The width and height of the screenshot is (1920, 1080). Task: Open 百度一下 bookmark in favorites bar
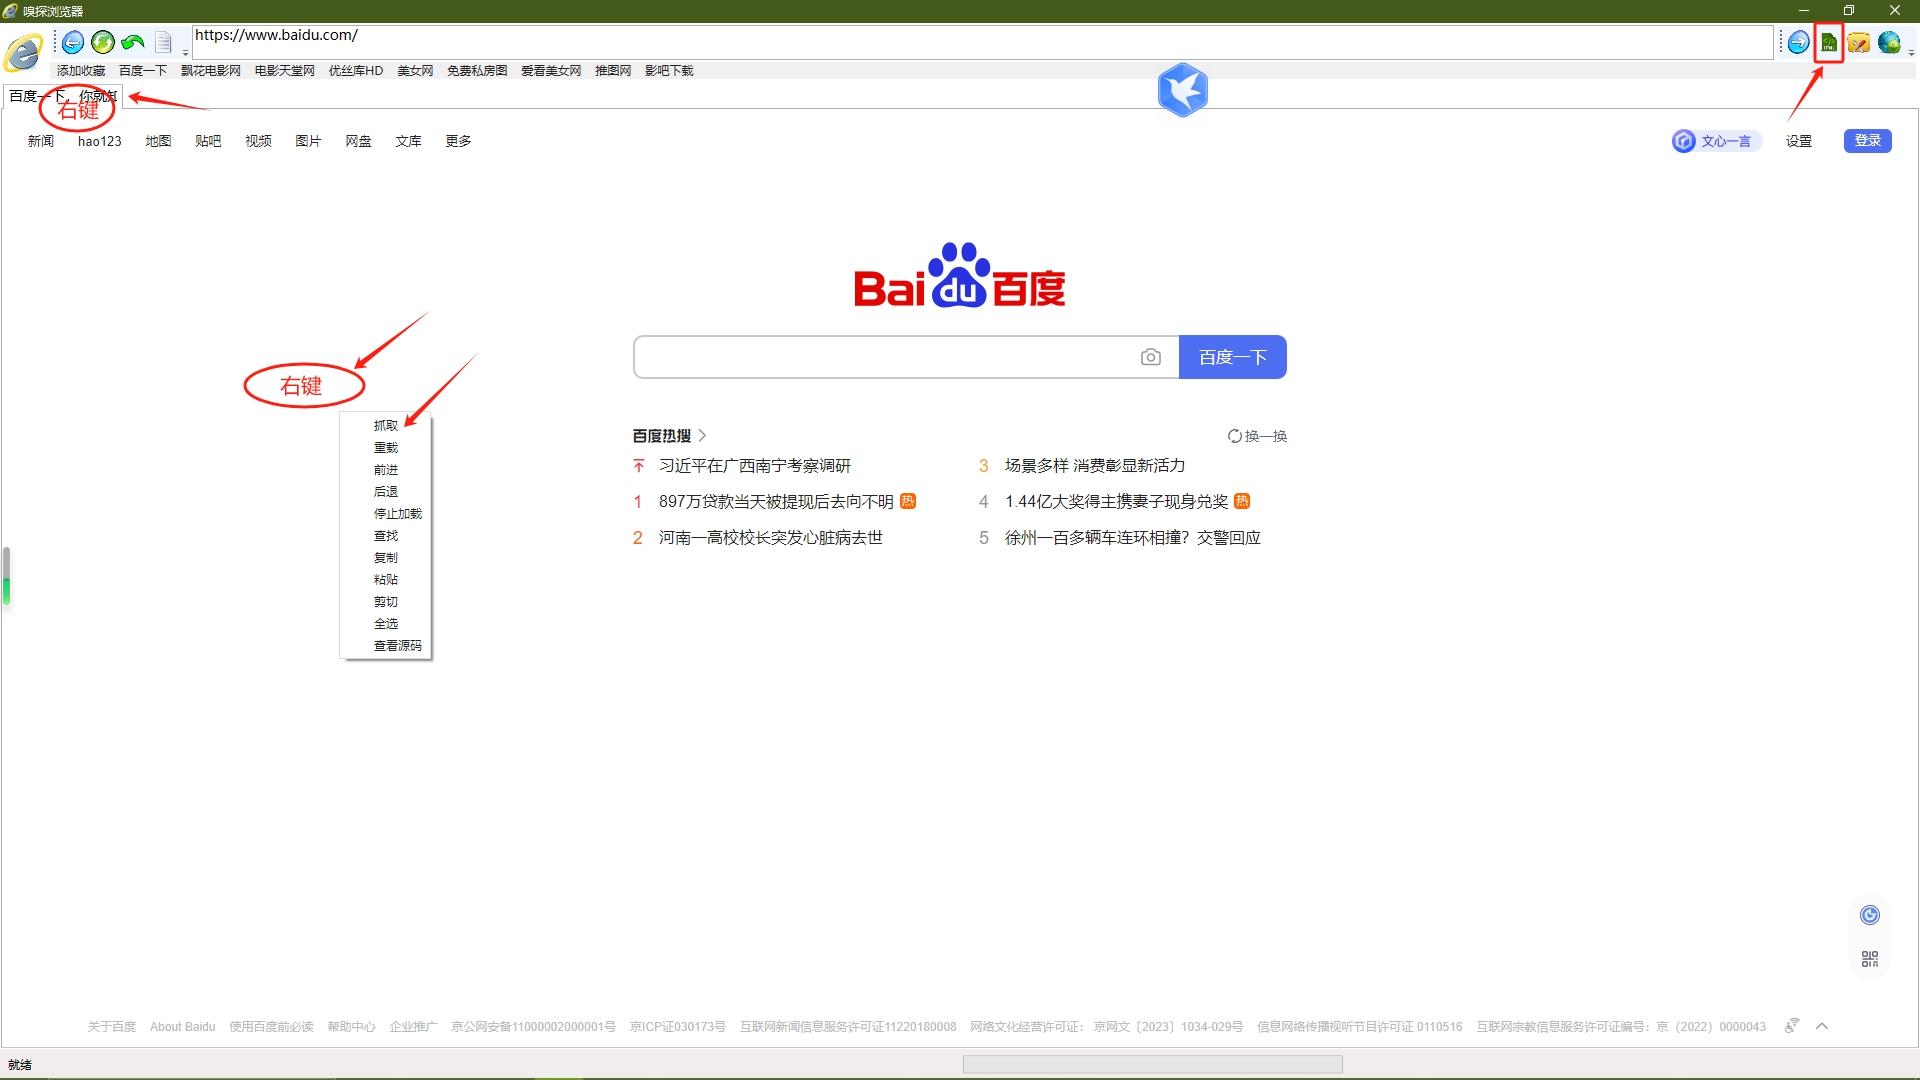click(143, 71)
